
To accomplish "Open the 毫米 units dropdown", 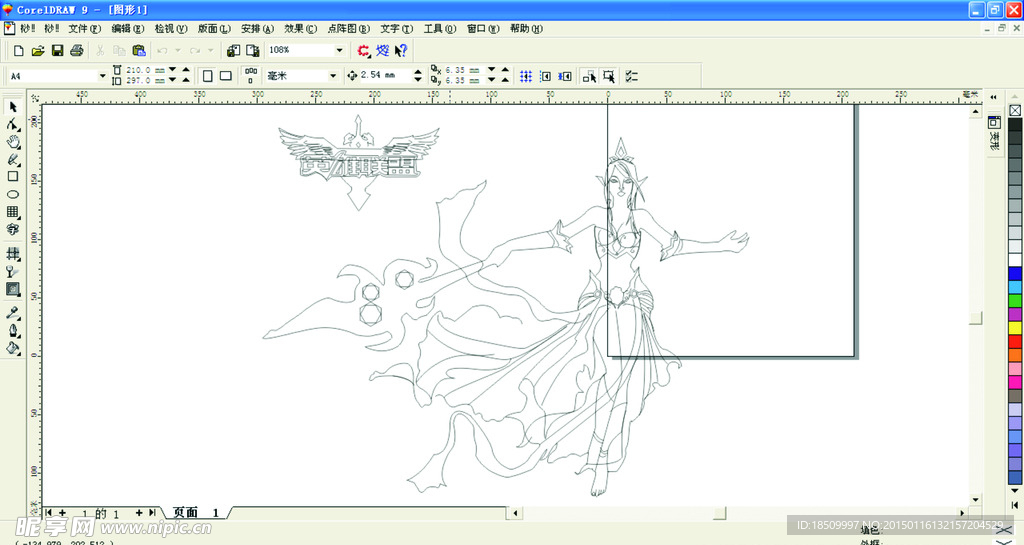I will [333, 76].
